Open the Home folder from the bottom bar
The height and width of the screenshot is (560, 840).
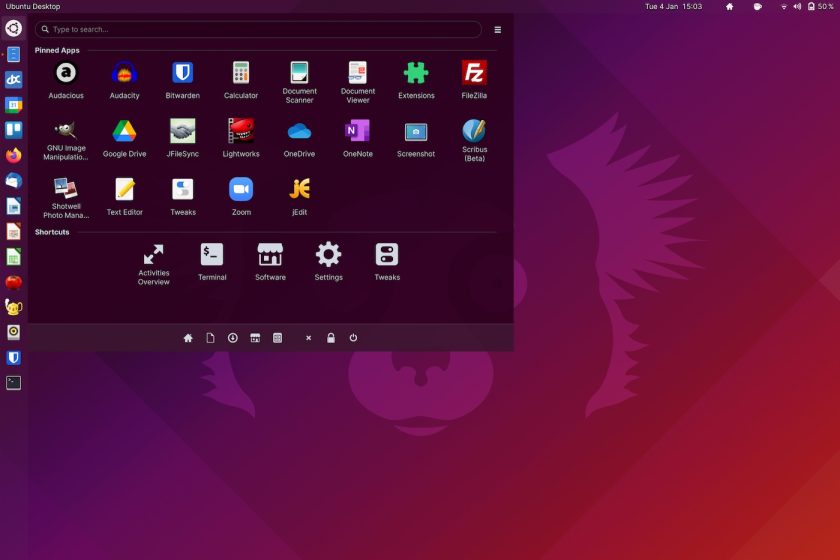tap(188, 338)
